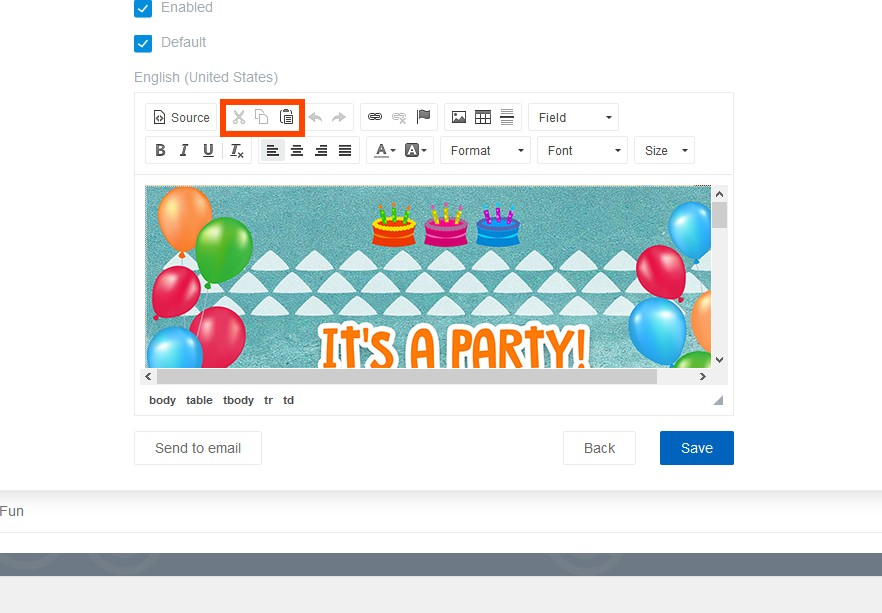Click the Remove Format icon
The width and height of the screenshot is (882, 613).
pyautogui.click(x=236, y=150)
